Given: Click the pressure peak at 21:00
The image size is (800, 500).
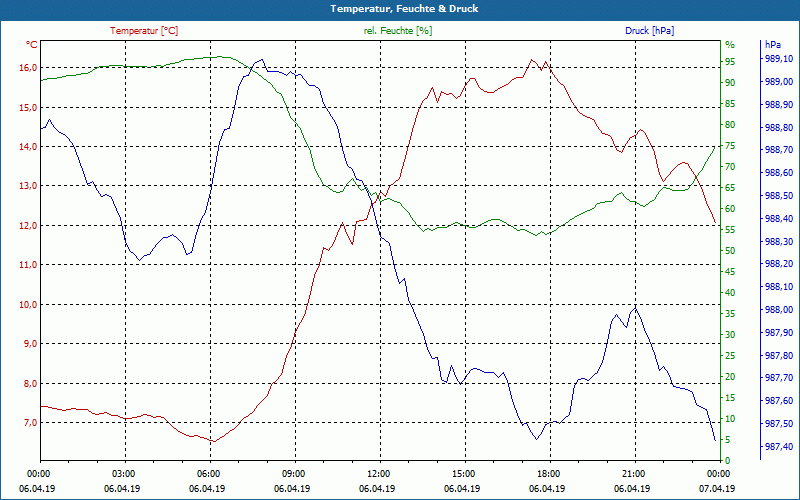Looking at the screenshot, I should [635, 307].
